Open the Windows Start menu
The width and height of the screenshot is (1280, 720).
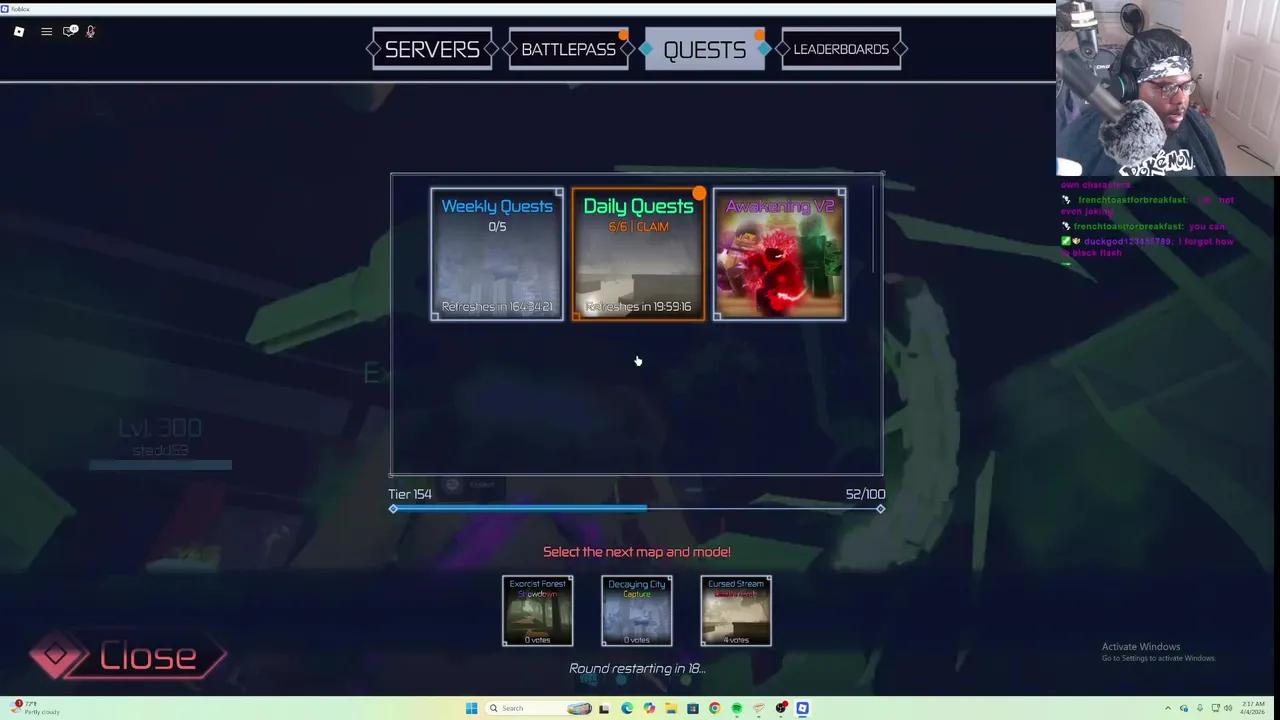click(x=471, y=708)
